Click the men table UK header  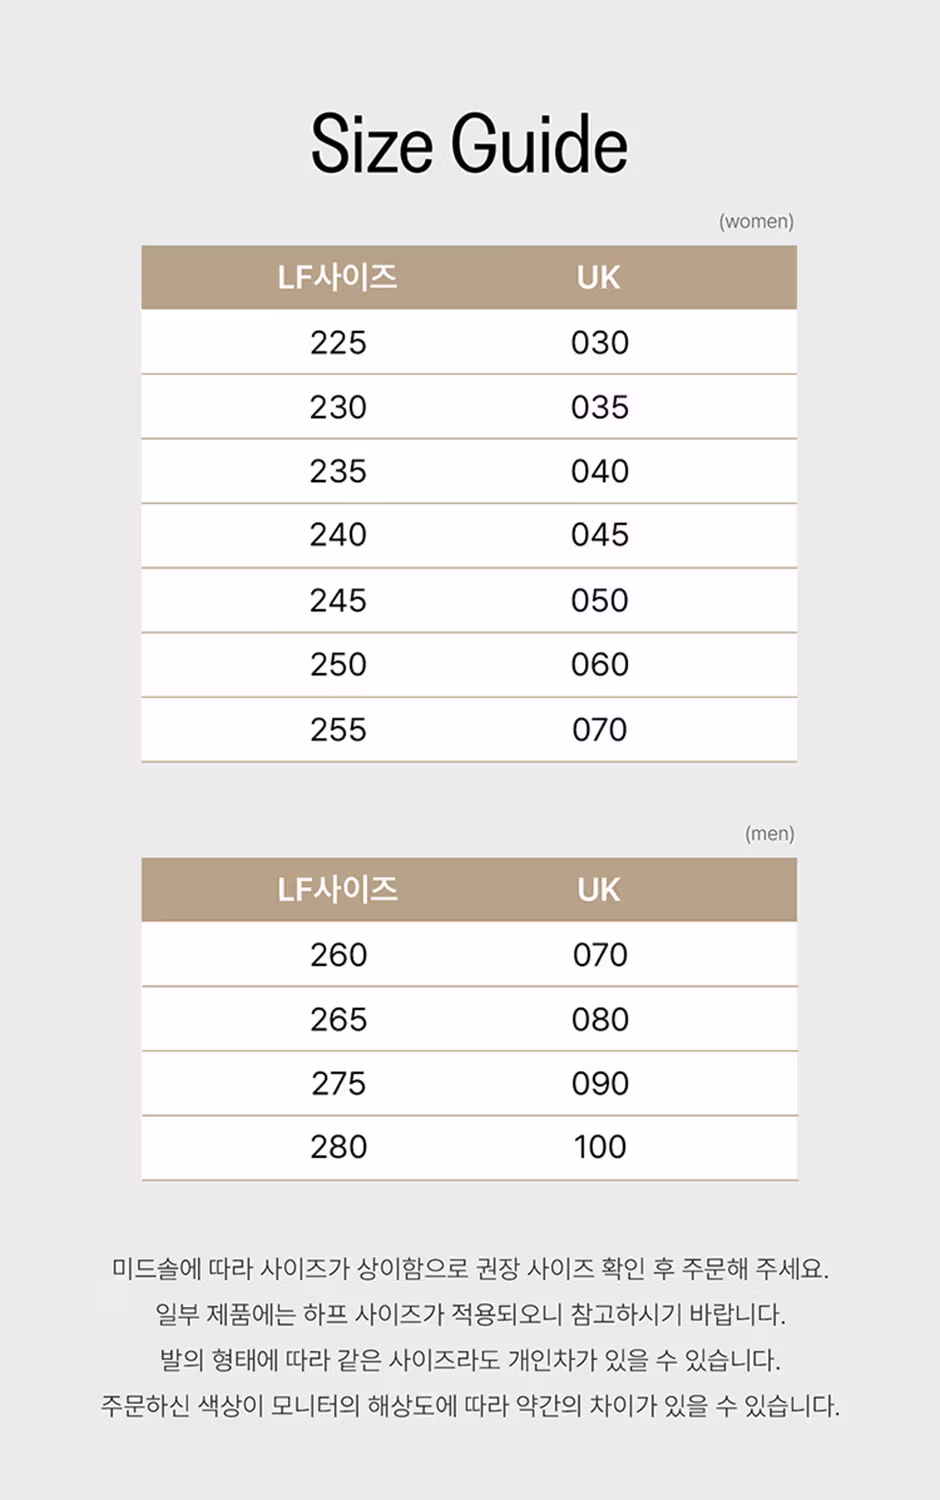(599, 889)
